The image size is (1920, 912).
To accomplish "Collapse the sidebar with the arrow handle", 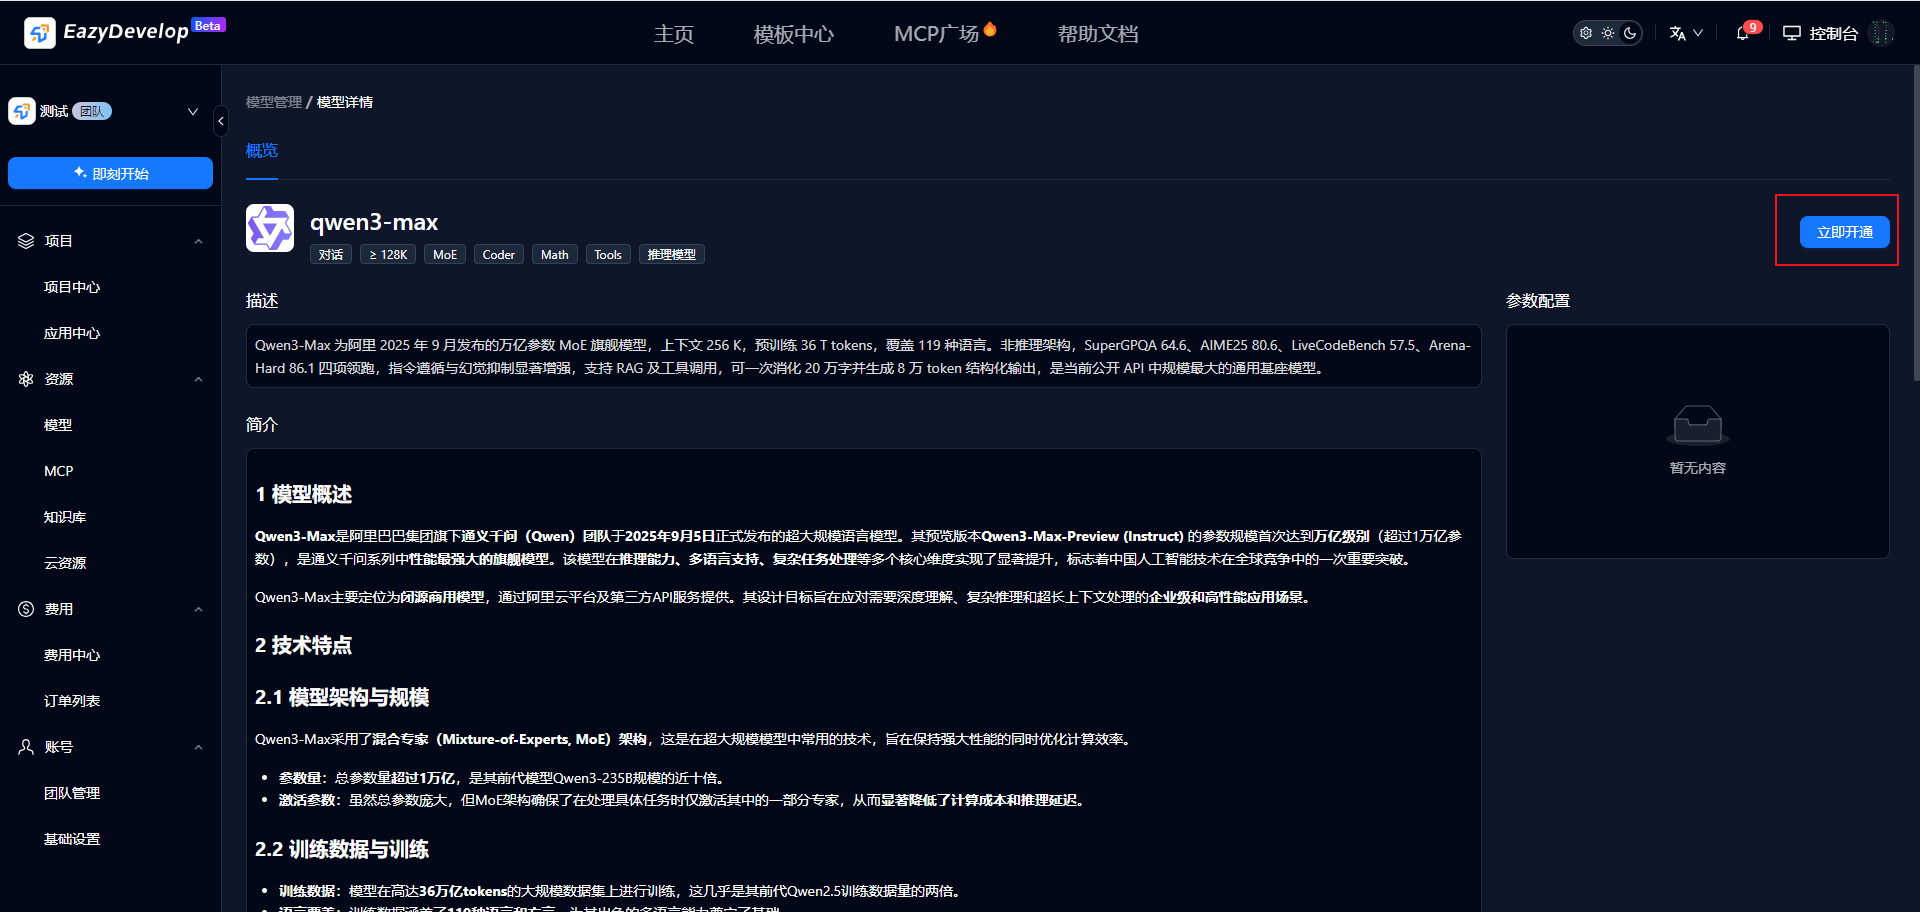I will (221, 121).
